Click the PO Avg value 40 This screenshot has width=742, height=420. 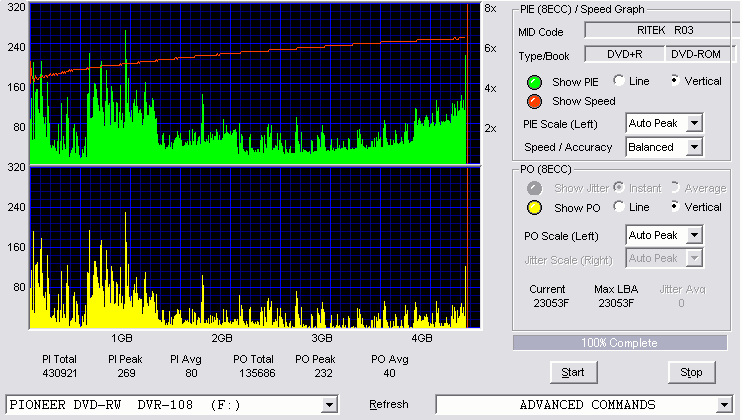pyautogui.click(x=389, y=373)
